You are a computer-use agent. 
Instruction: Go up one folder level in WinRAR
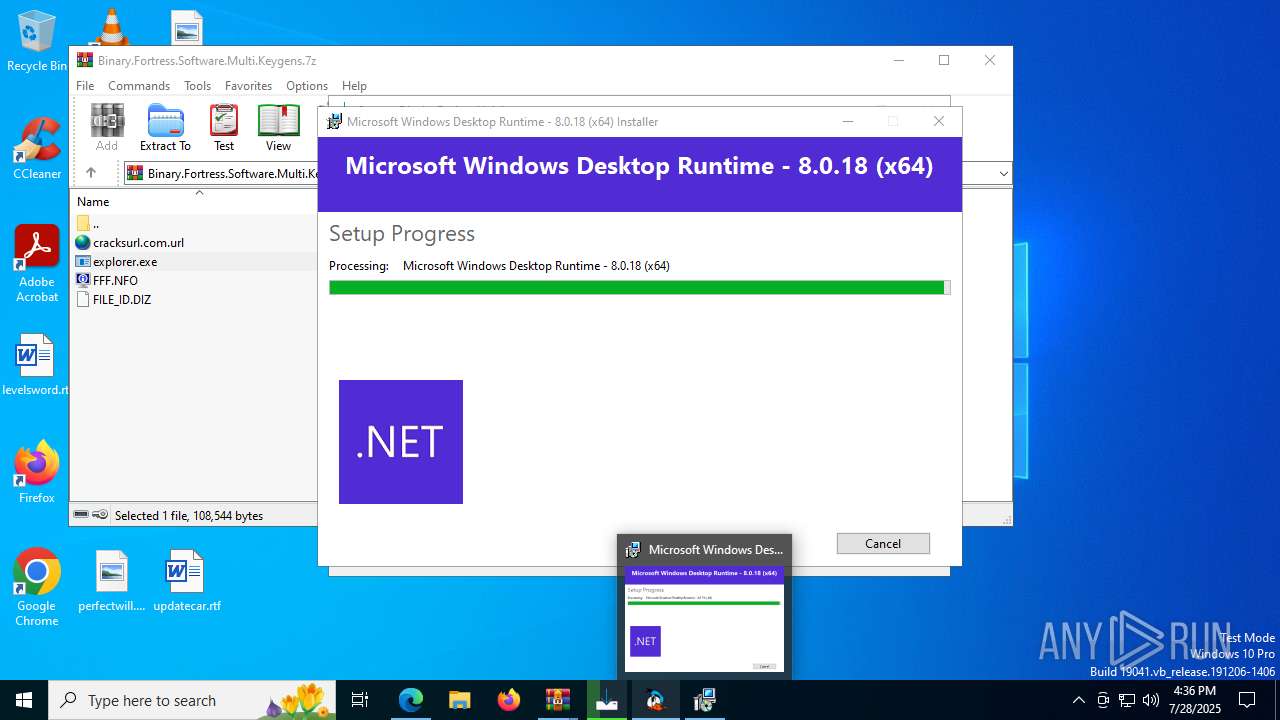(91, 173)
